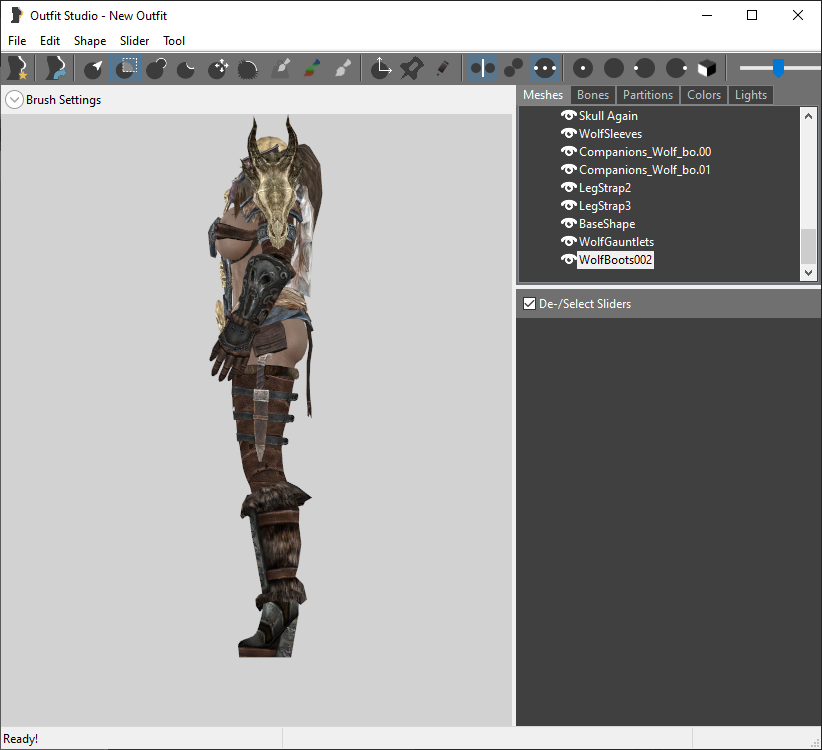Maximize the Outfit Studio window

click(752, 15)
